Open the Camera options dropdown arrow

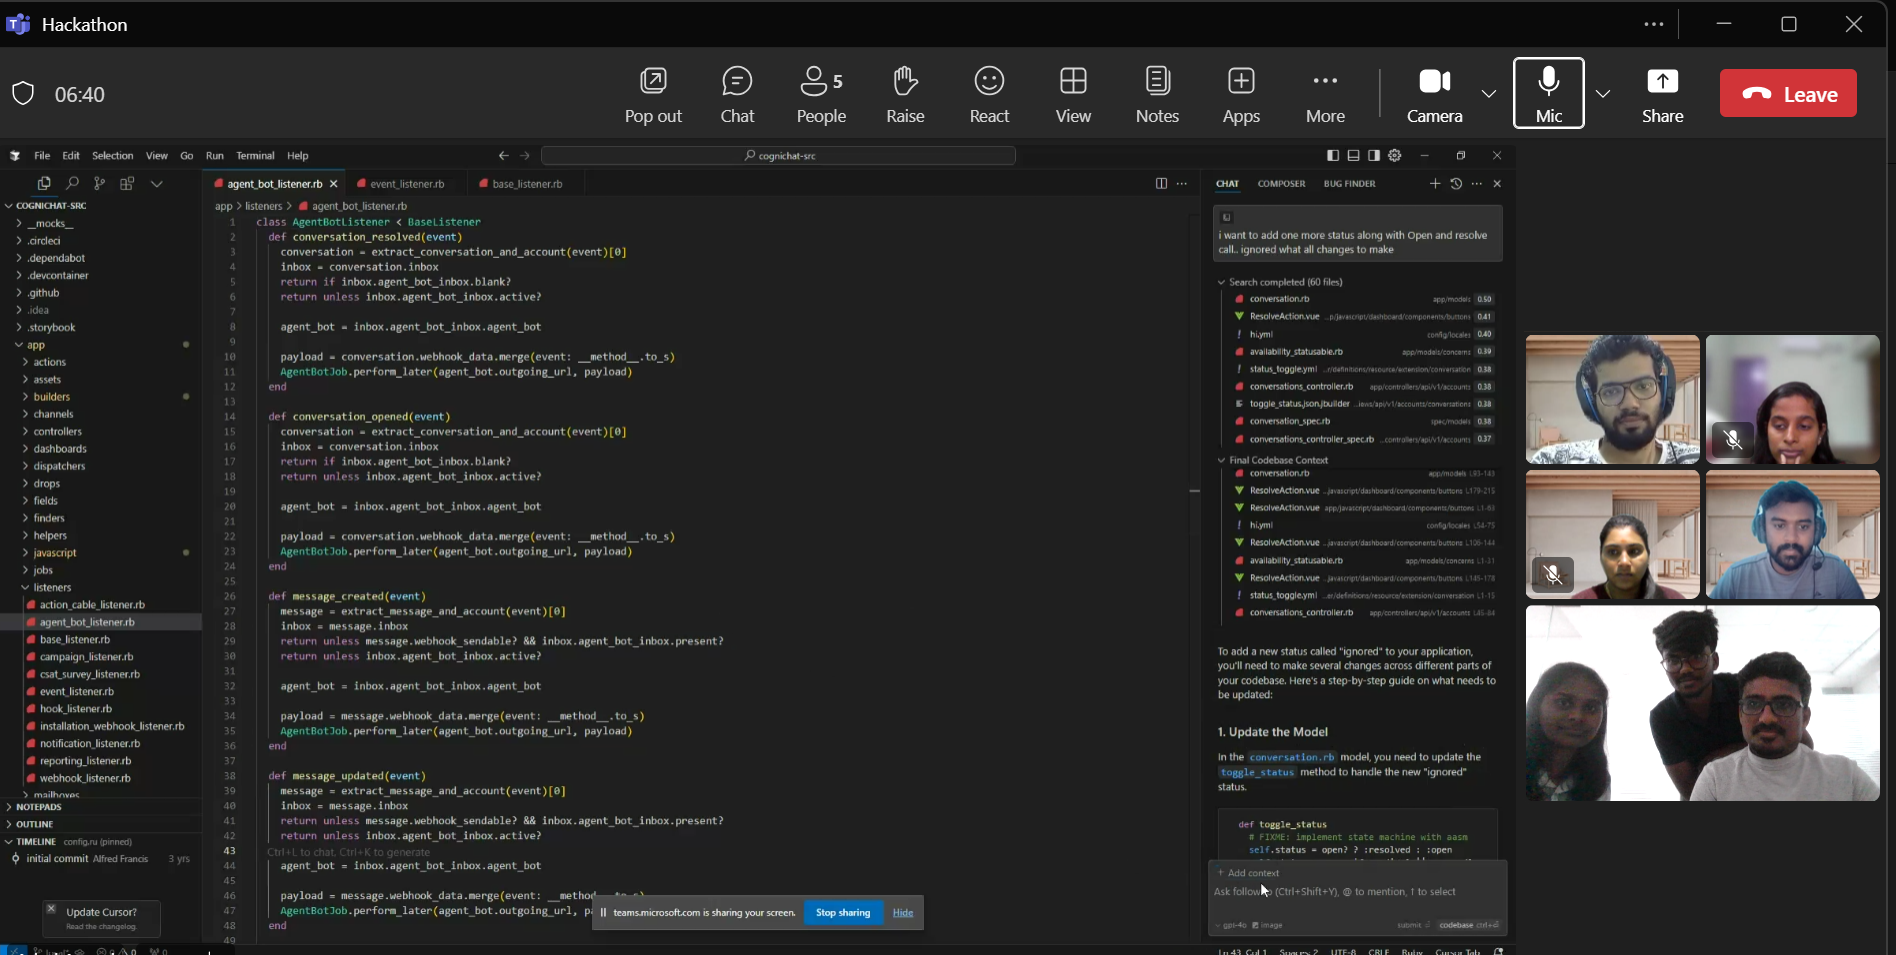1489,94
